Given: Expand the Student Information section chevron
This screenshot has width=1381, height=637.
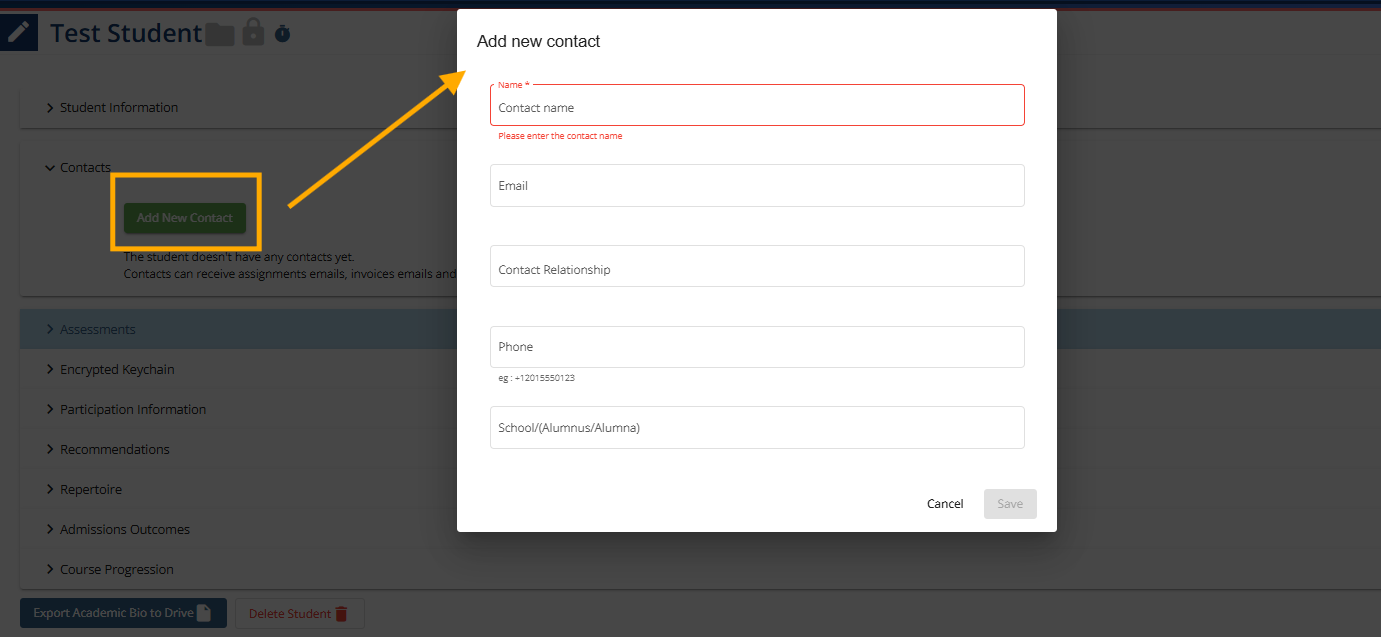Looking at the screenshot, I should pyautogui.click(x=50, y=108).
